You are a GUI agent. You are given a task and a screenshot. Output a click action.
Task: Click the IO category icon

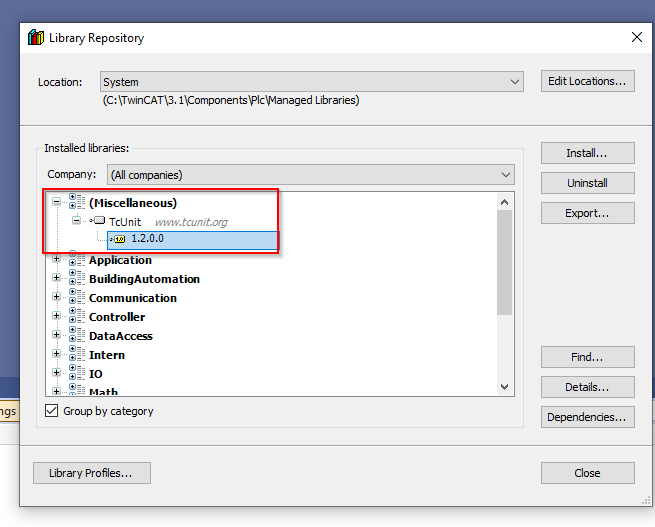click(76, 372)
